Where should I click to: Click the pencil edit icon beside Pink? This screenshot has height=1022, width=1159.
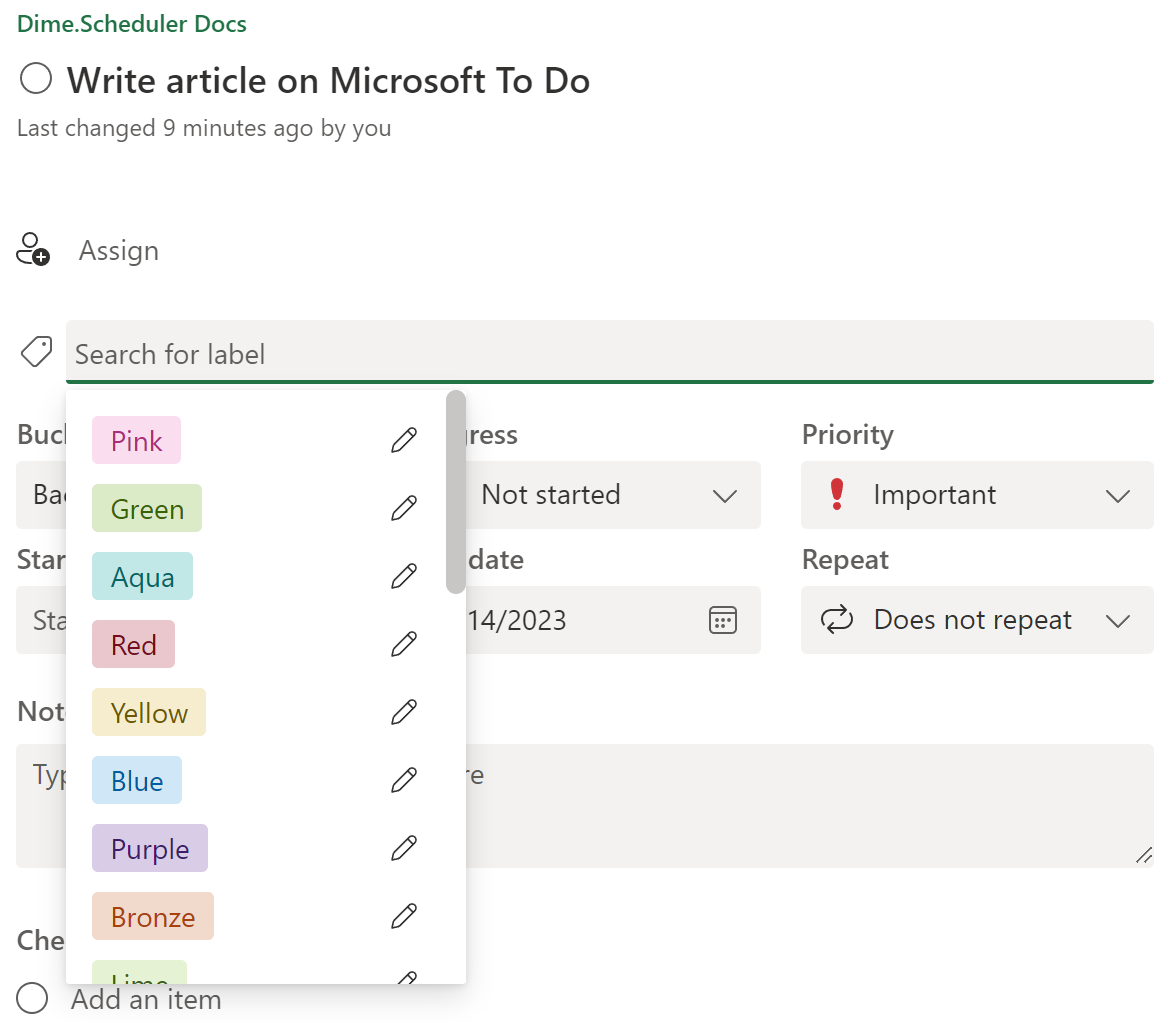click(x=403, y=440)
